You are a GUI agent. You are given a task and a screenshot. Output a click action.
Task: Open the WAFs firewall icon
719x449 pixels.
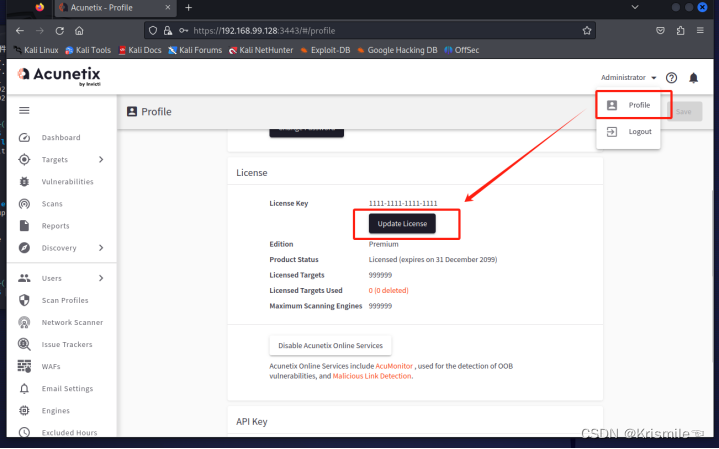pos(24,366)
